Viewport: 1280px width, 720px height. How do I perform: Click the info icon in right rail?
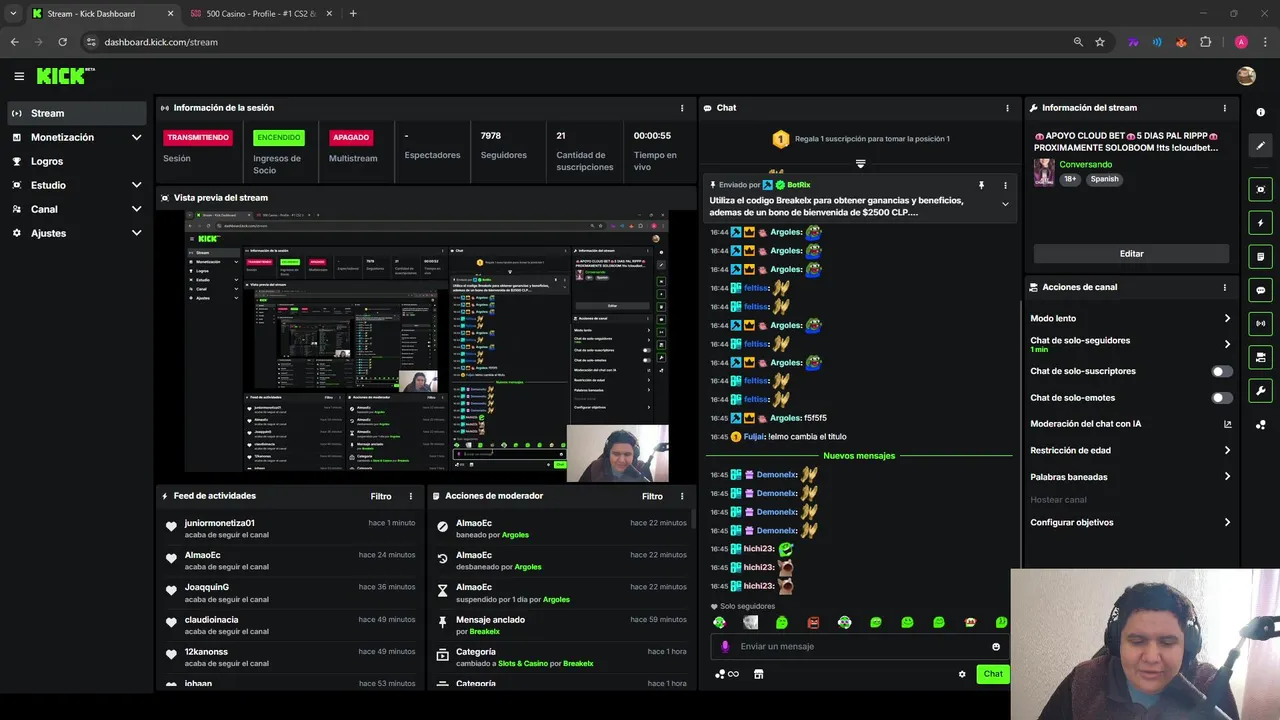[1260, 112]
